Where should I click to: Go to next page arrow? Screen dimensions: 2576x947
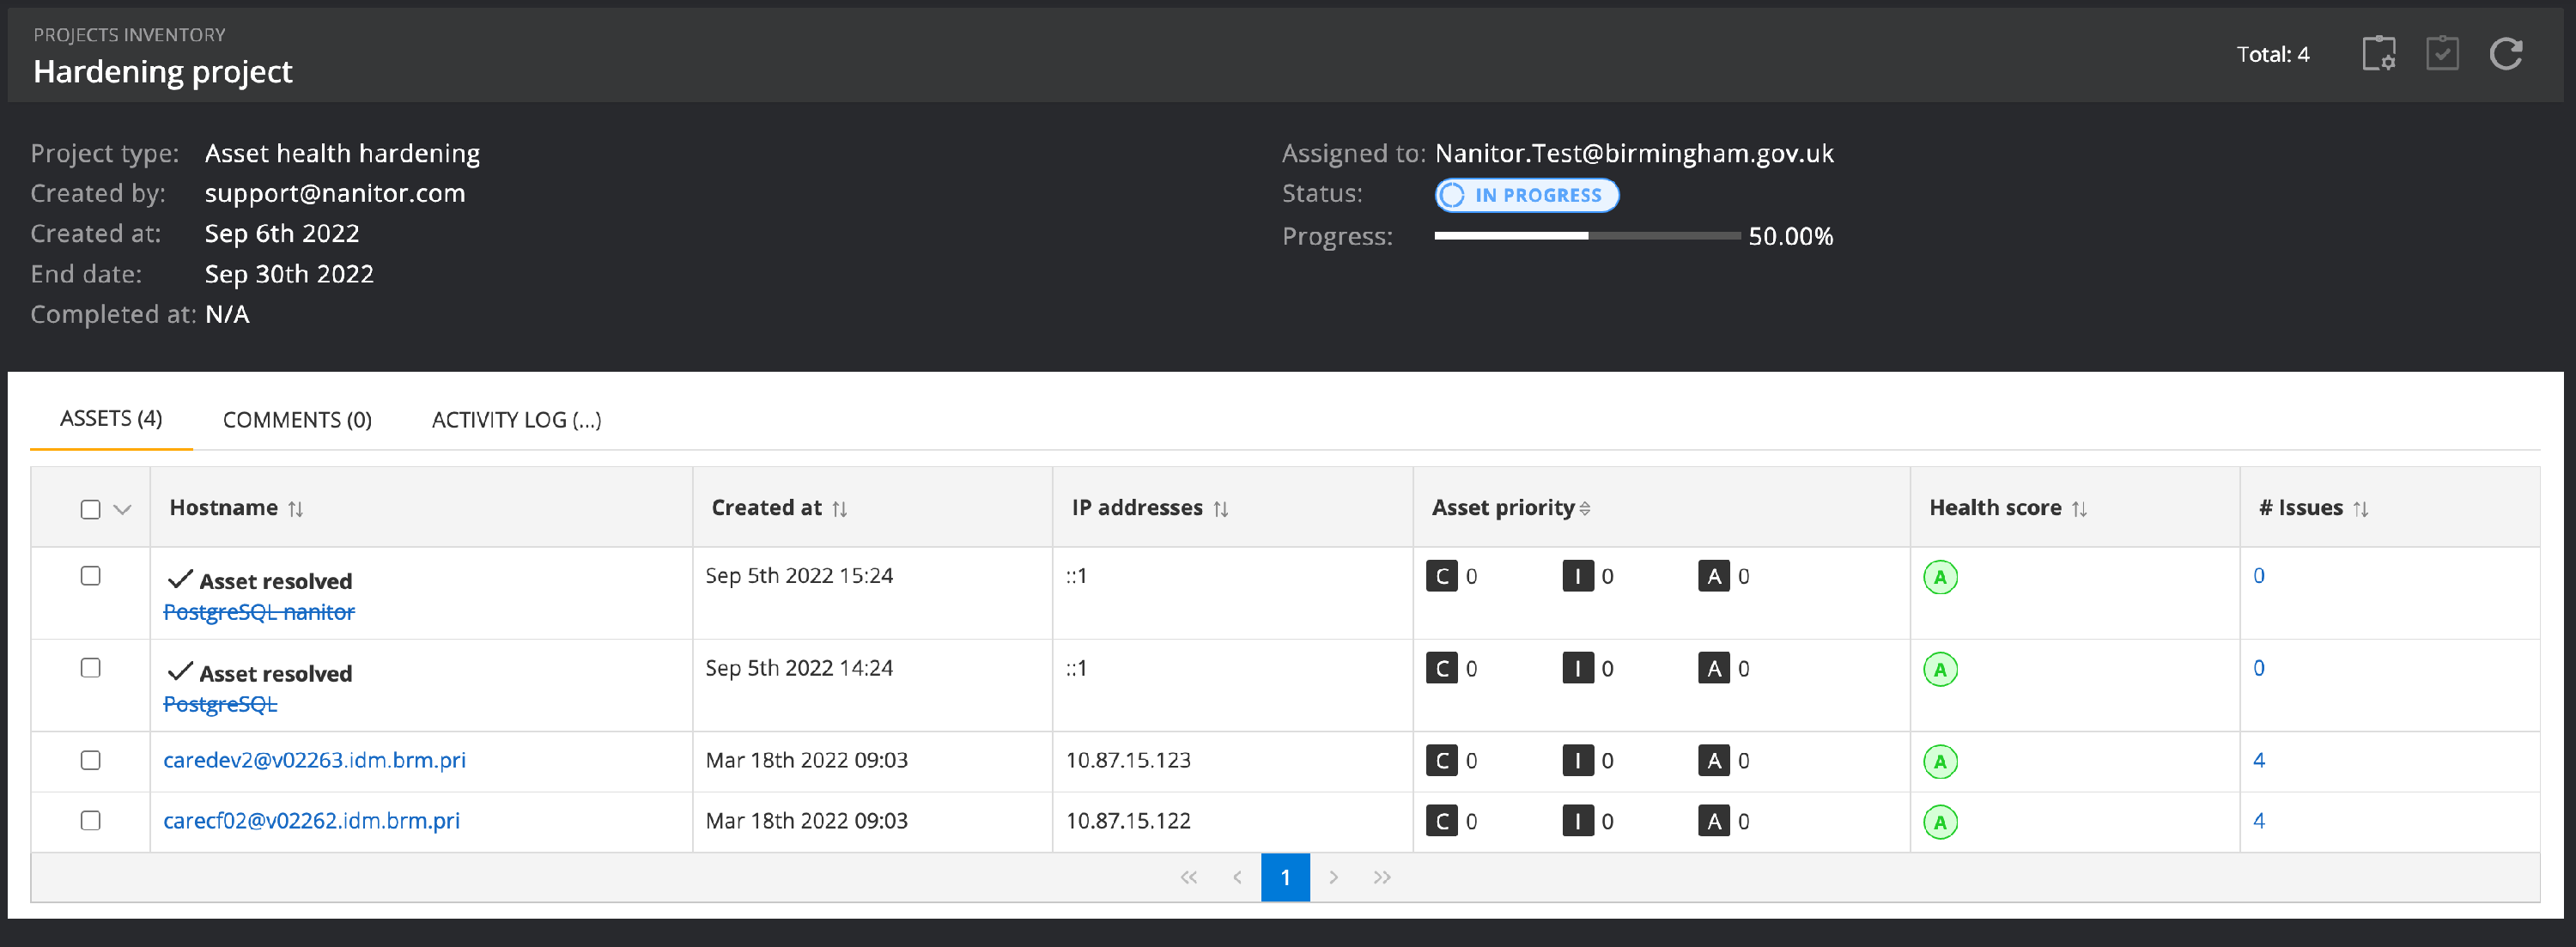coord(1333,877)
